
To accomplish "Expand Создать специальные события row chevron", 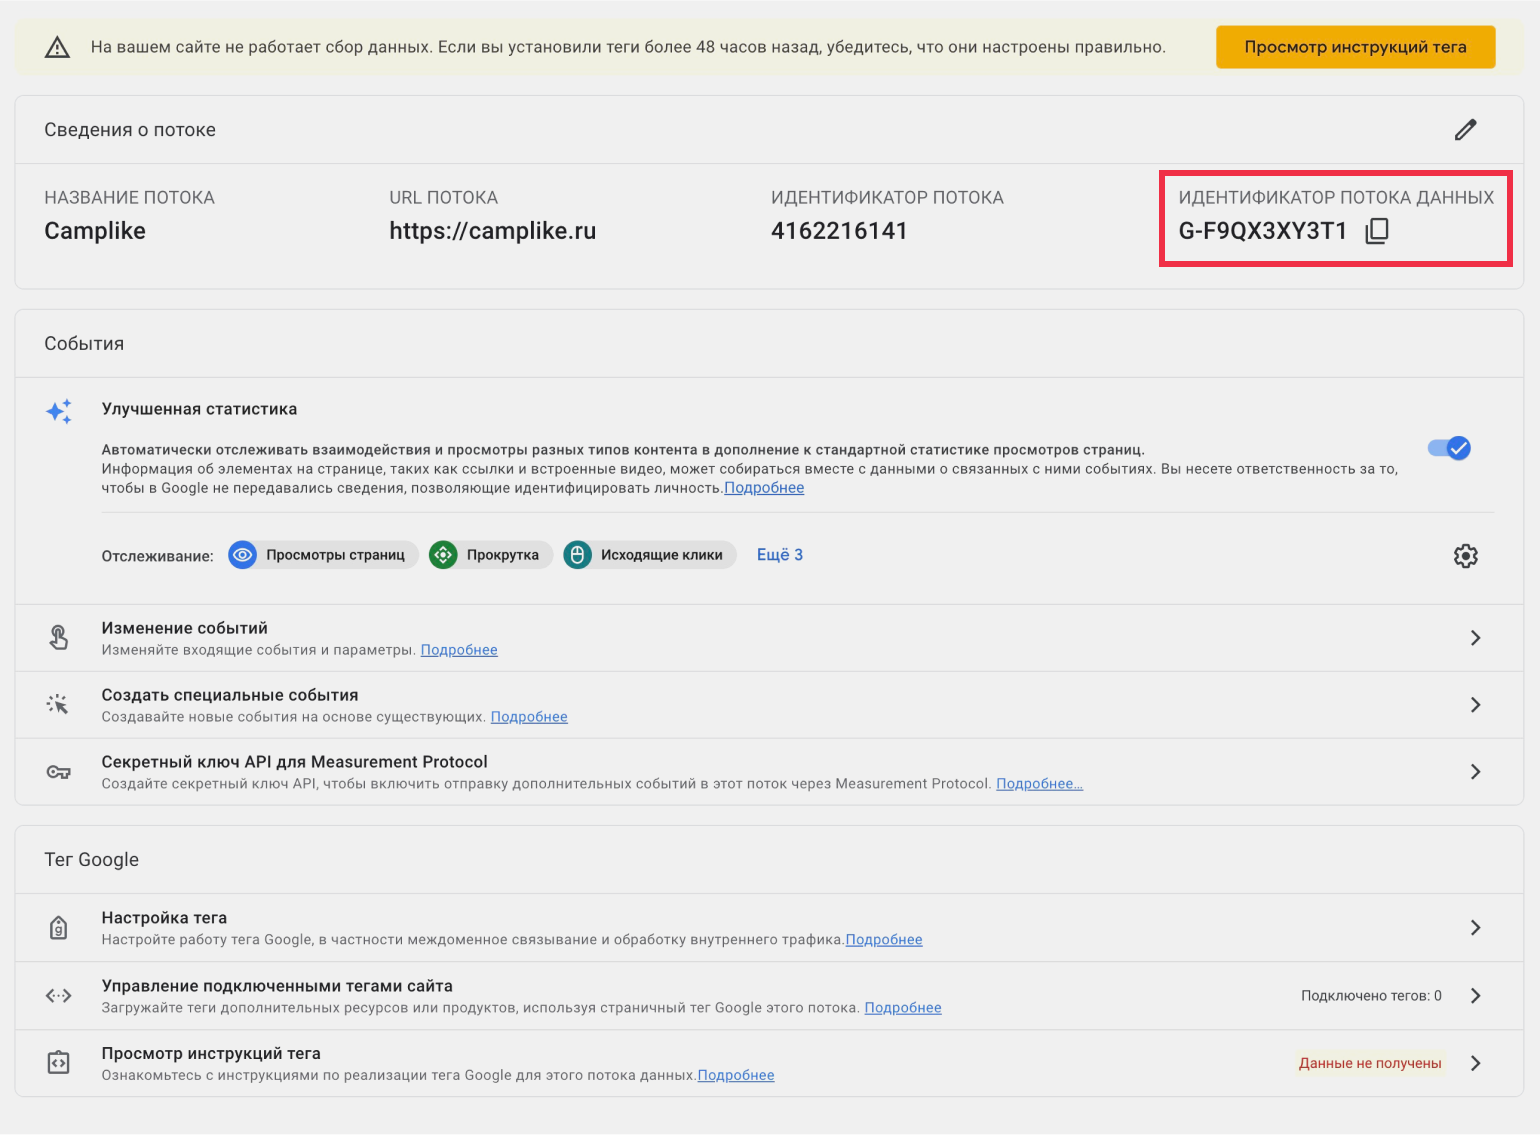I will [x=1475, y=705].
